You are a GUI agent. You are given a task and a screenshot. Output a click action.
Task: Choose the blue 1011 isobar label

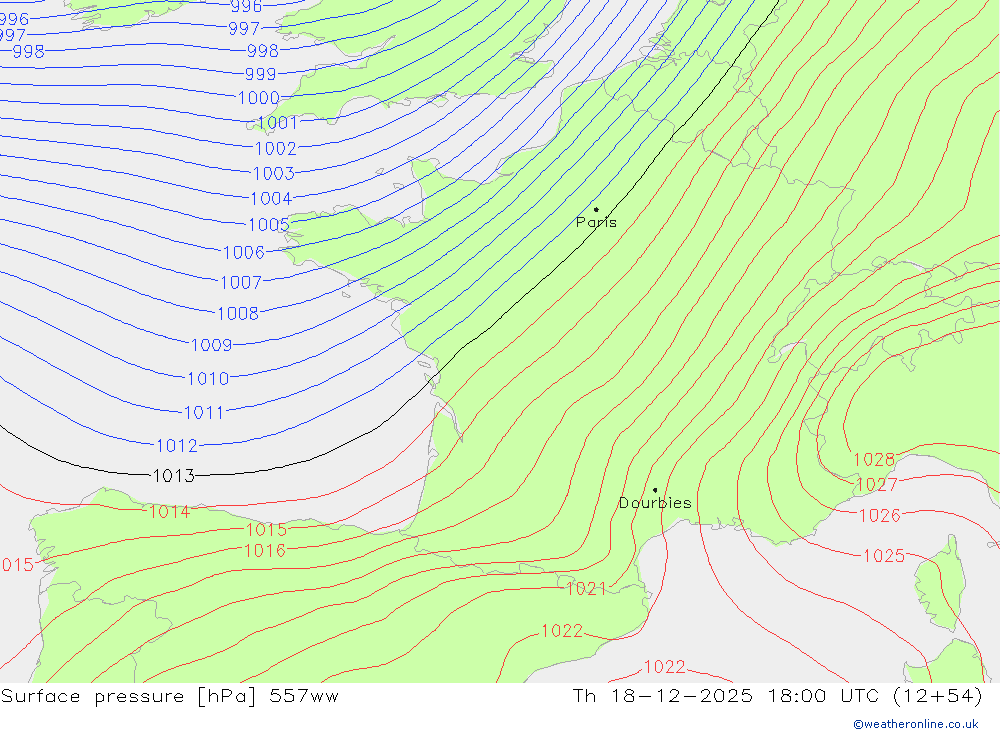(x=204, y=413)
